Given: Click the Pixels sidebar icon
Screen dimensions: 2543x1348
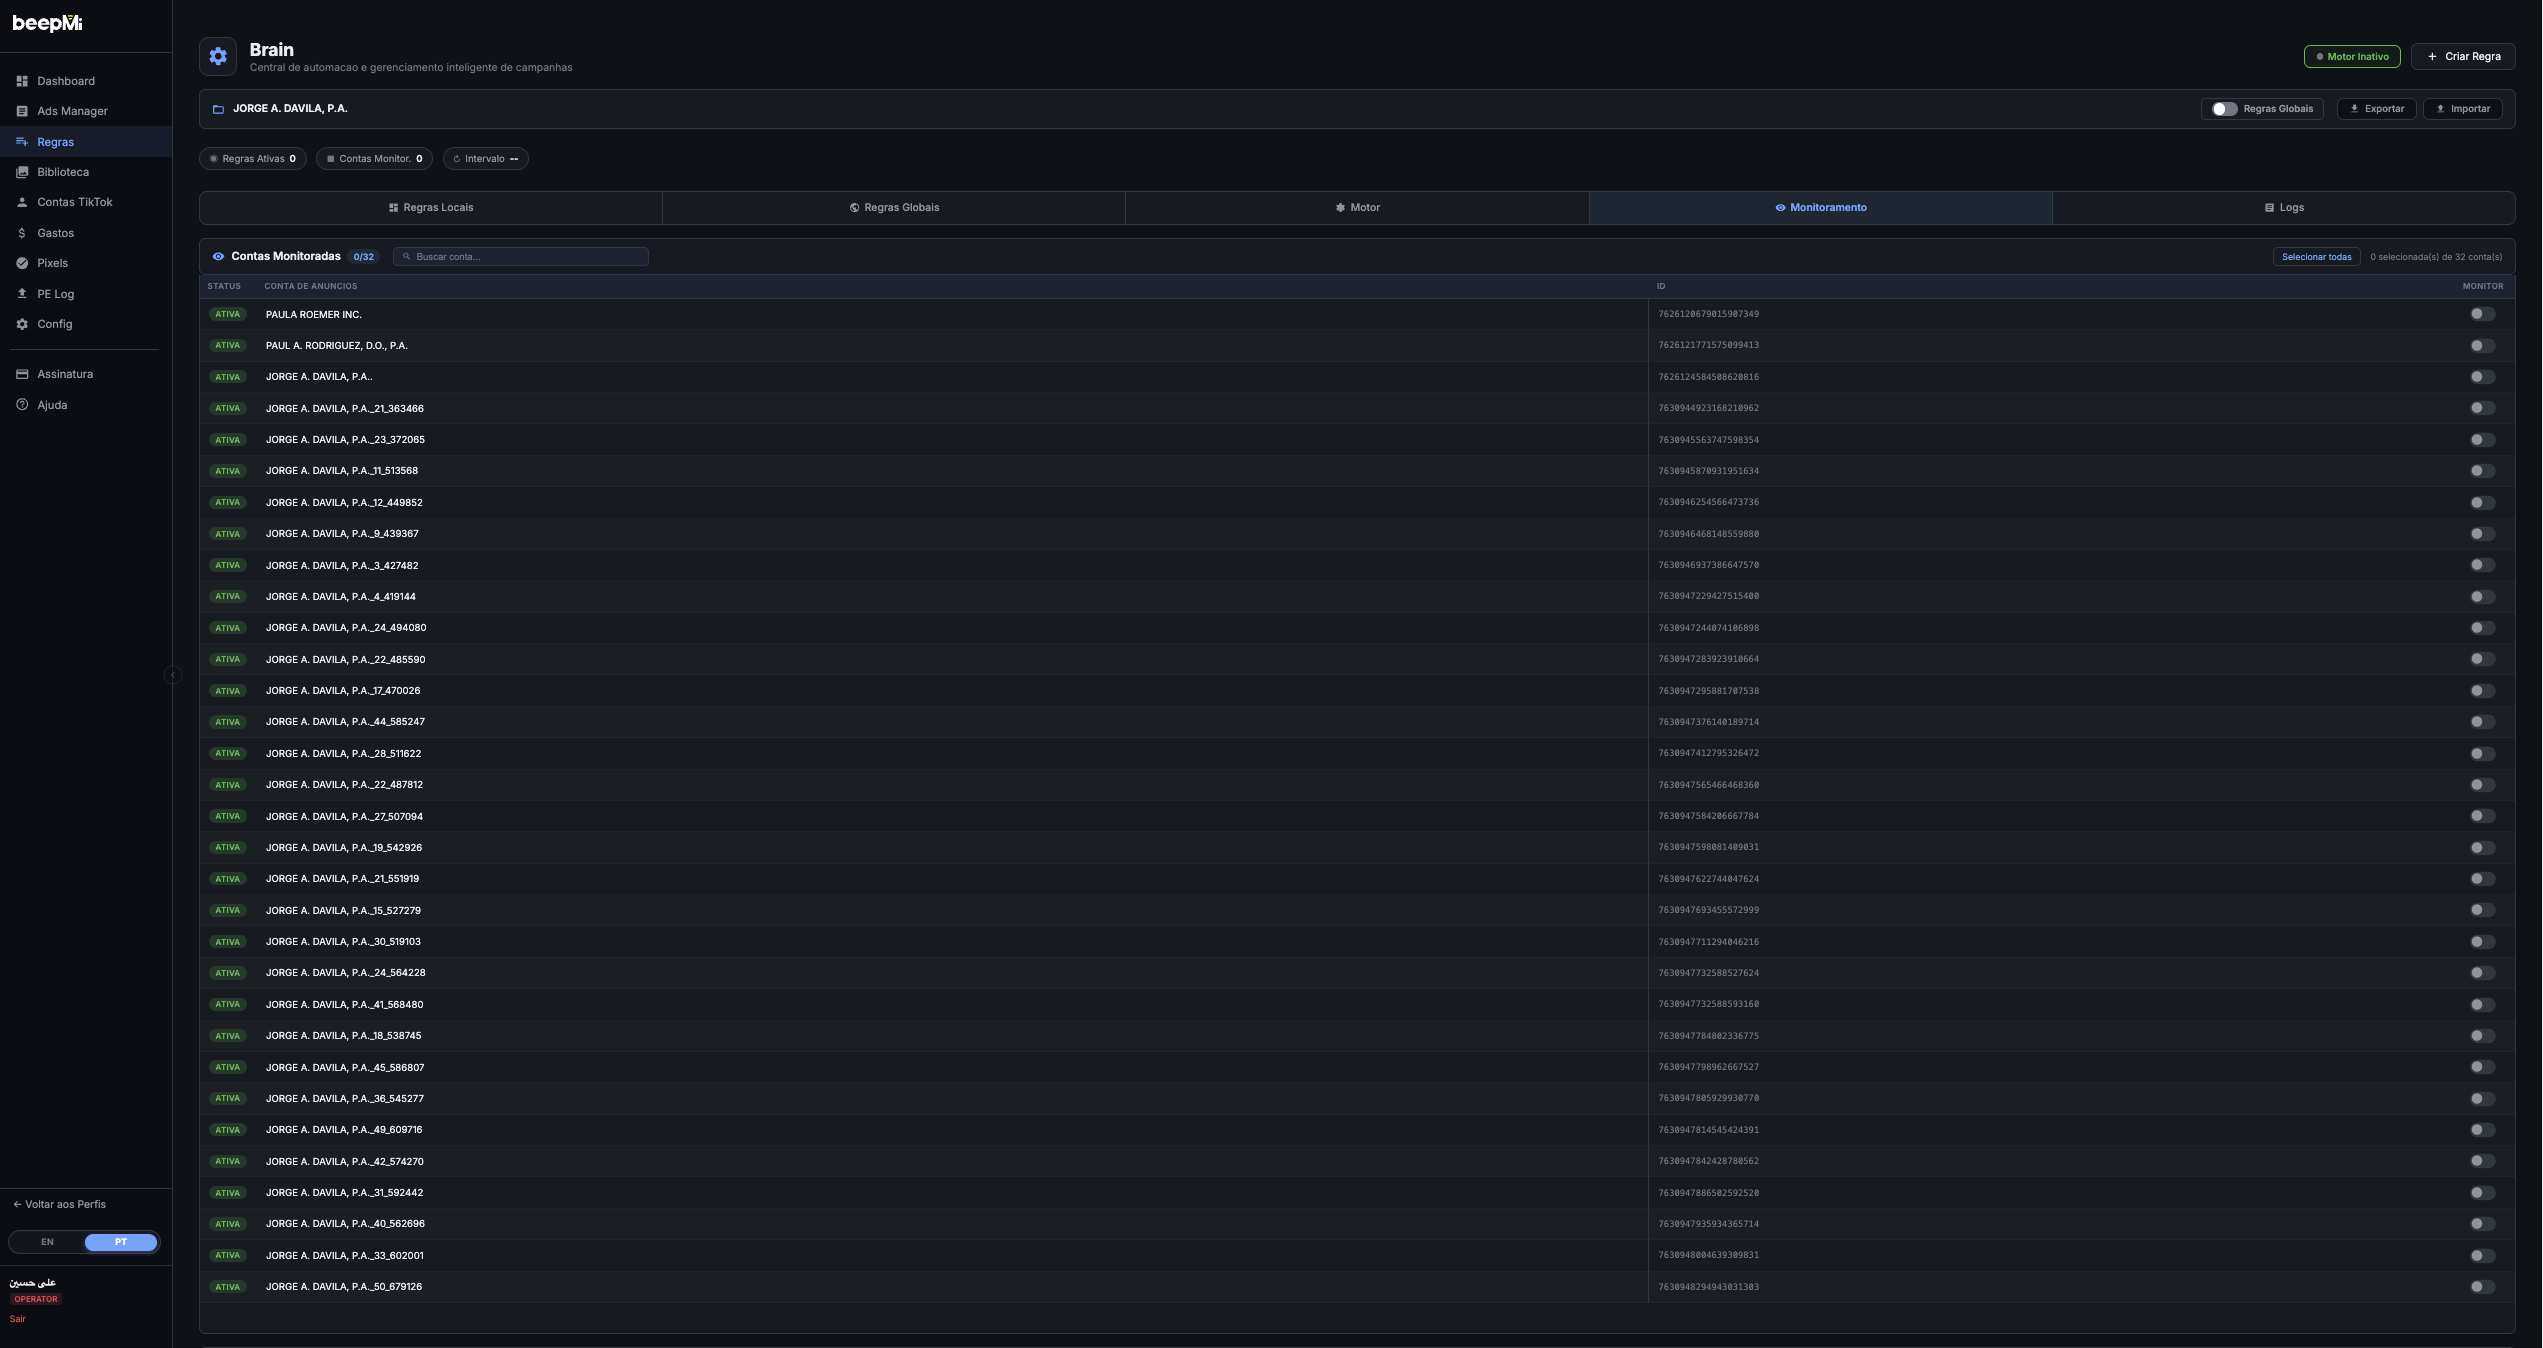Looking at the screenshot, I should [x=22, y=263].
